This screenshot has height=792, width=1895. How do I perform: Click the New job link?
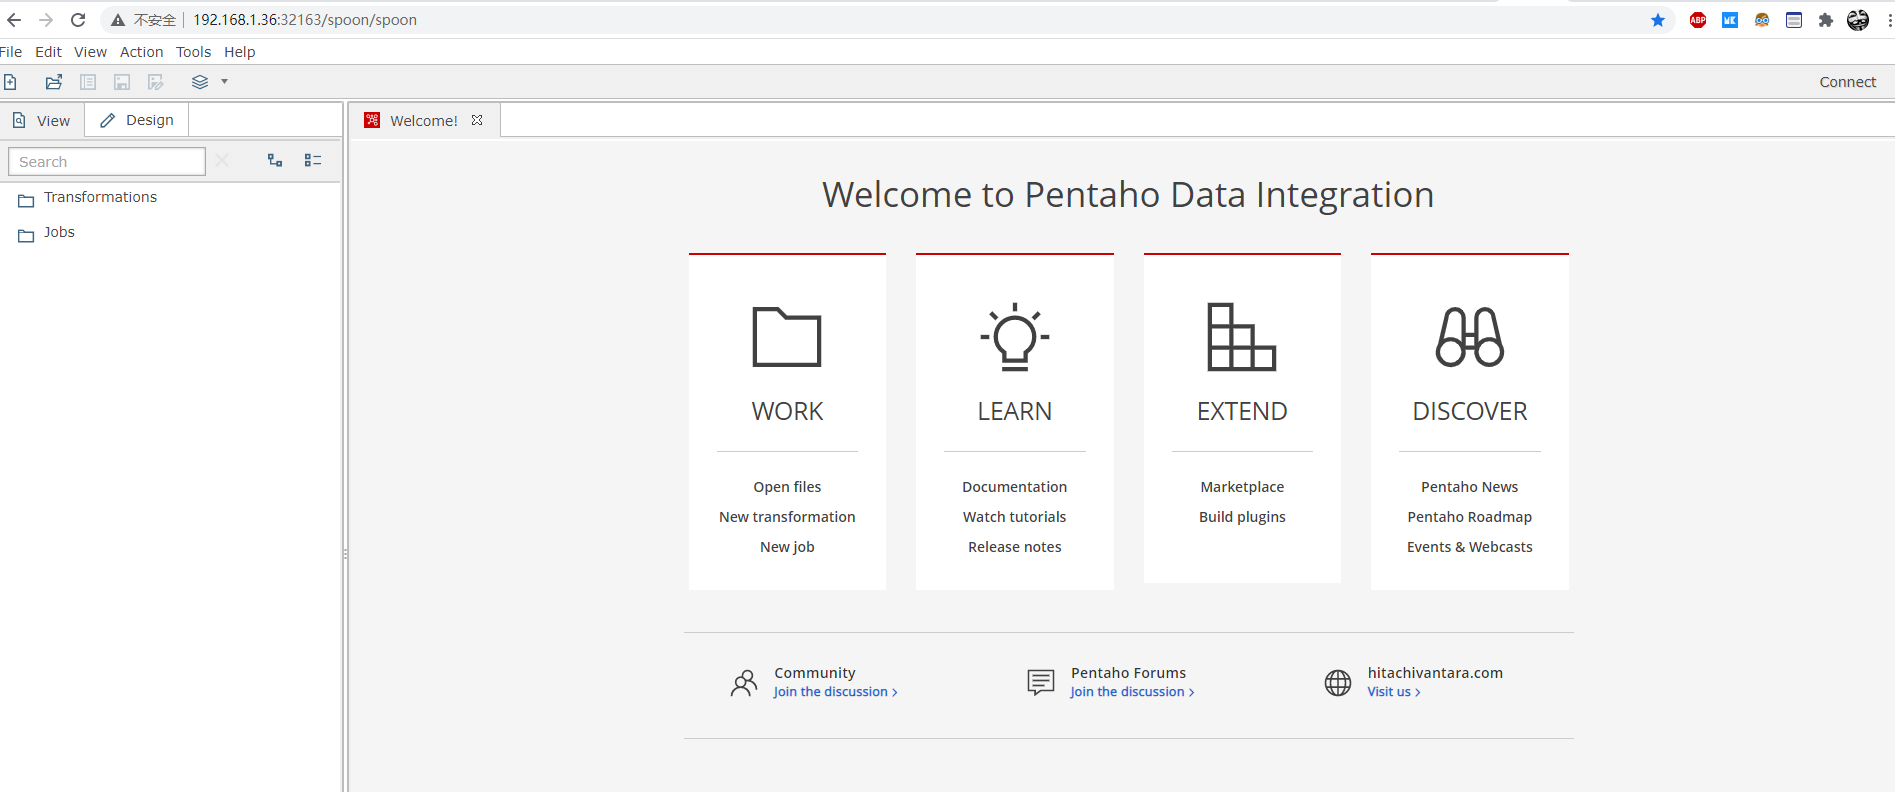click(787, 547)
